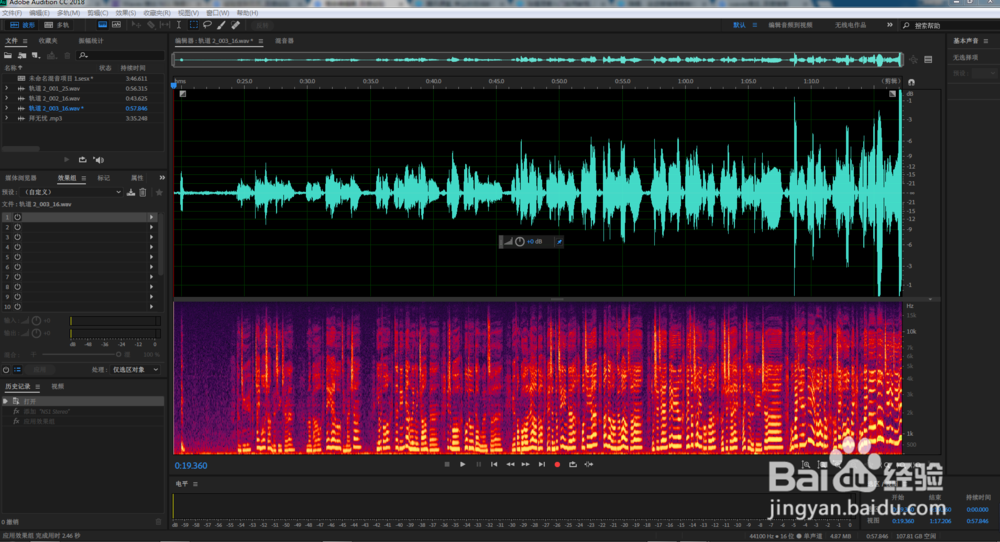Select the Razor tool in toolbar

(x=151, y=25)
